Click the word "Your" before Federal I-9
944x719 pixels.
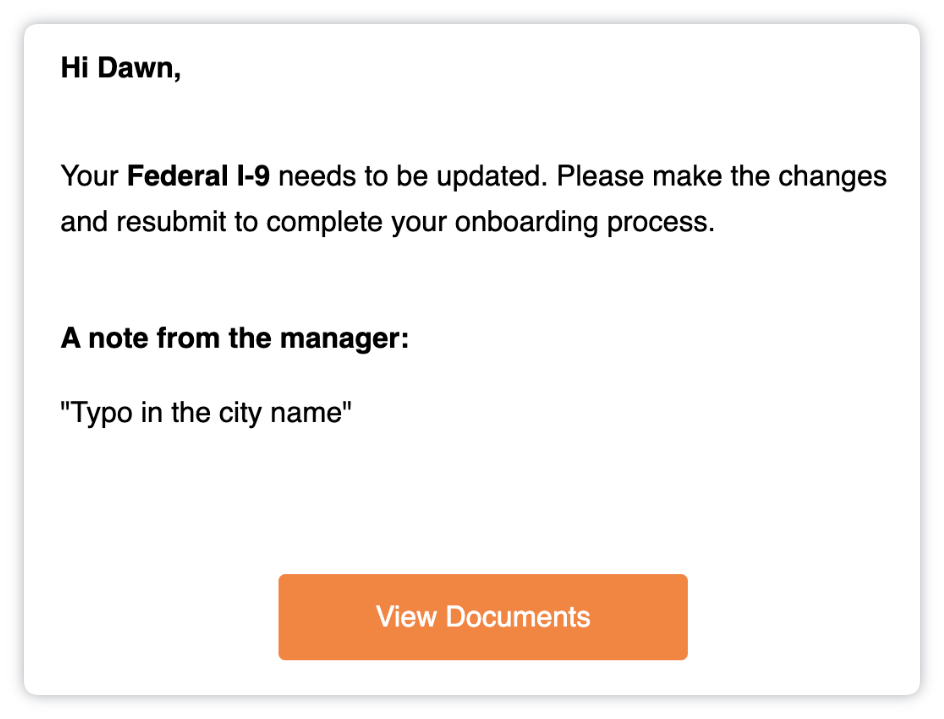(90, 176)
